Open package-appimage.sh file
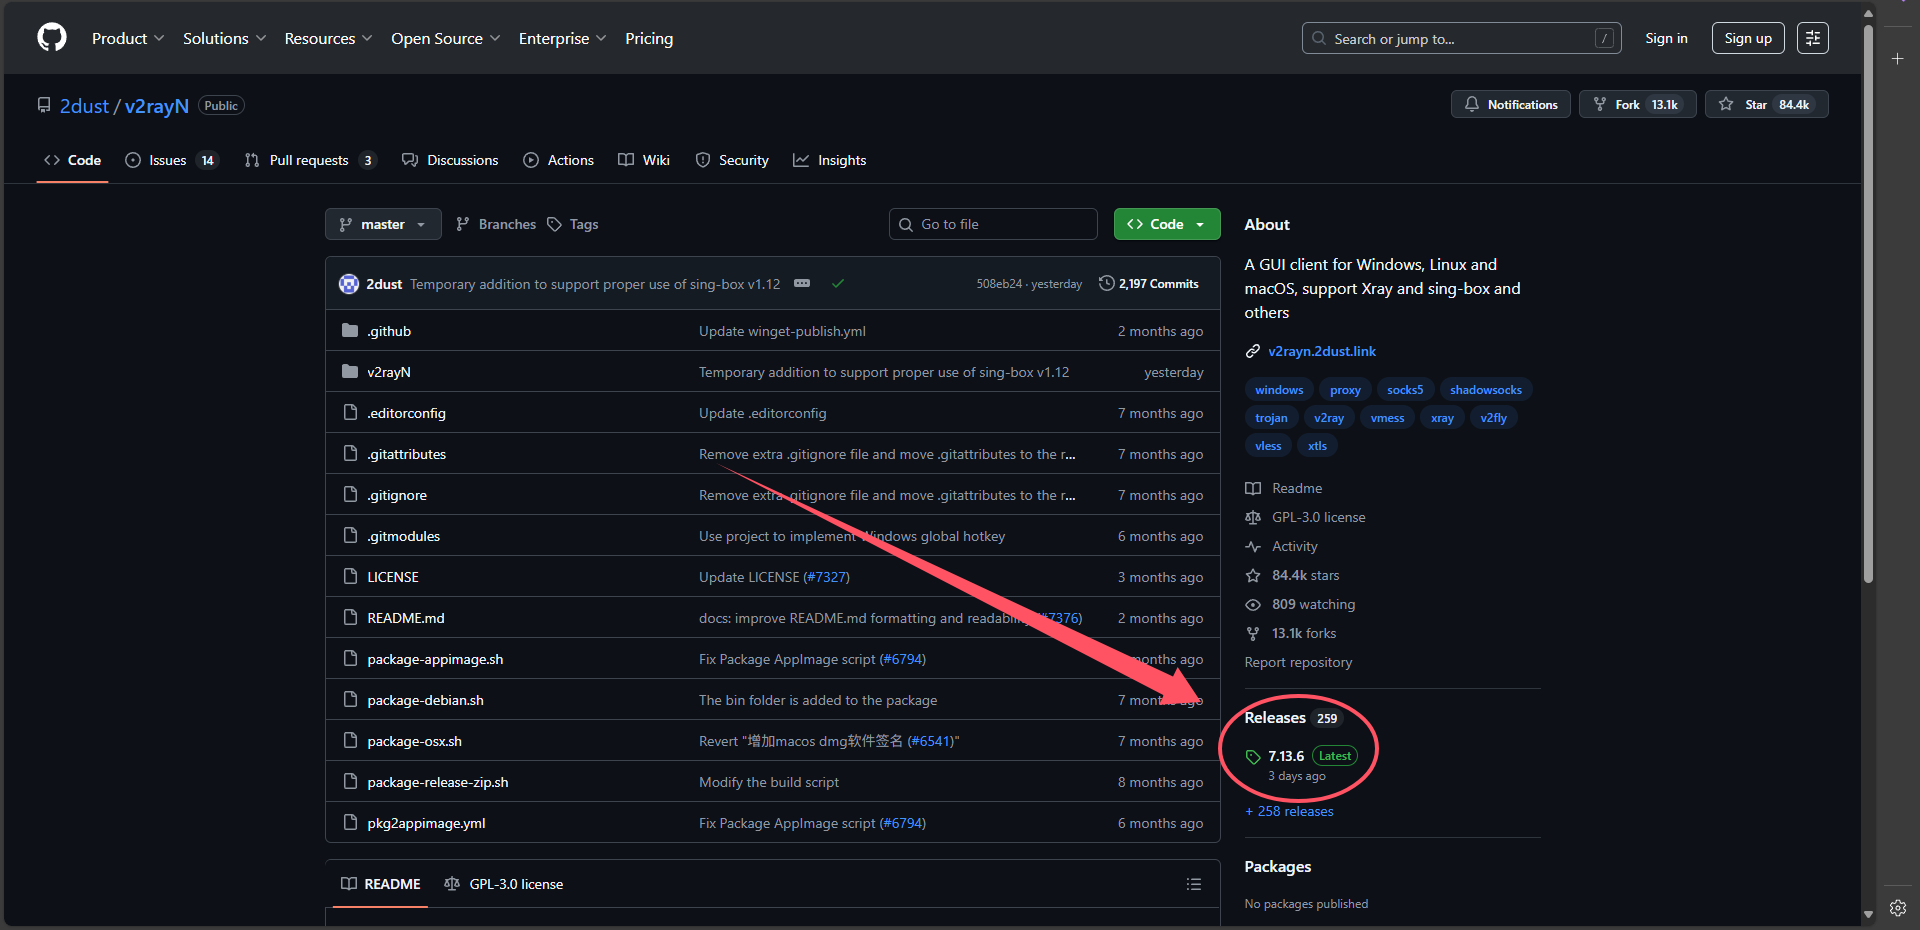 (435, 659)
